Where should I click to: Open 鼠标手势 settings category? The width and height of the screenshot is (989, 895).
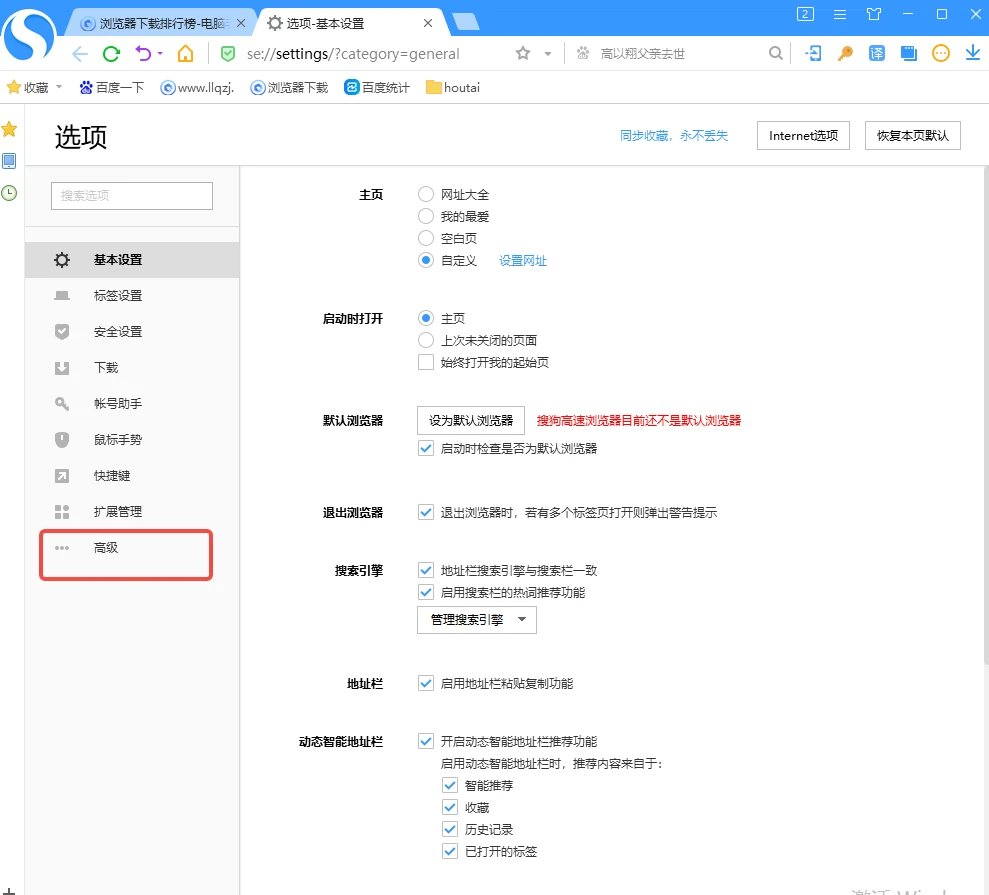coord(132,440)
